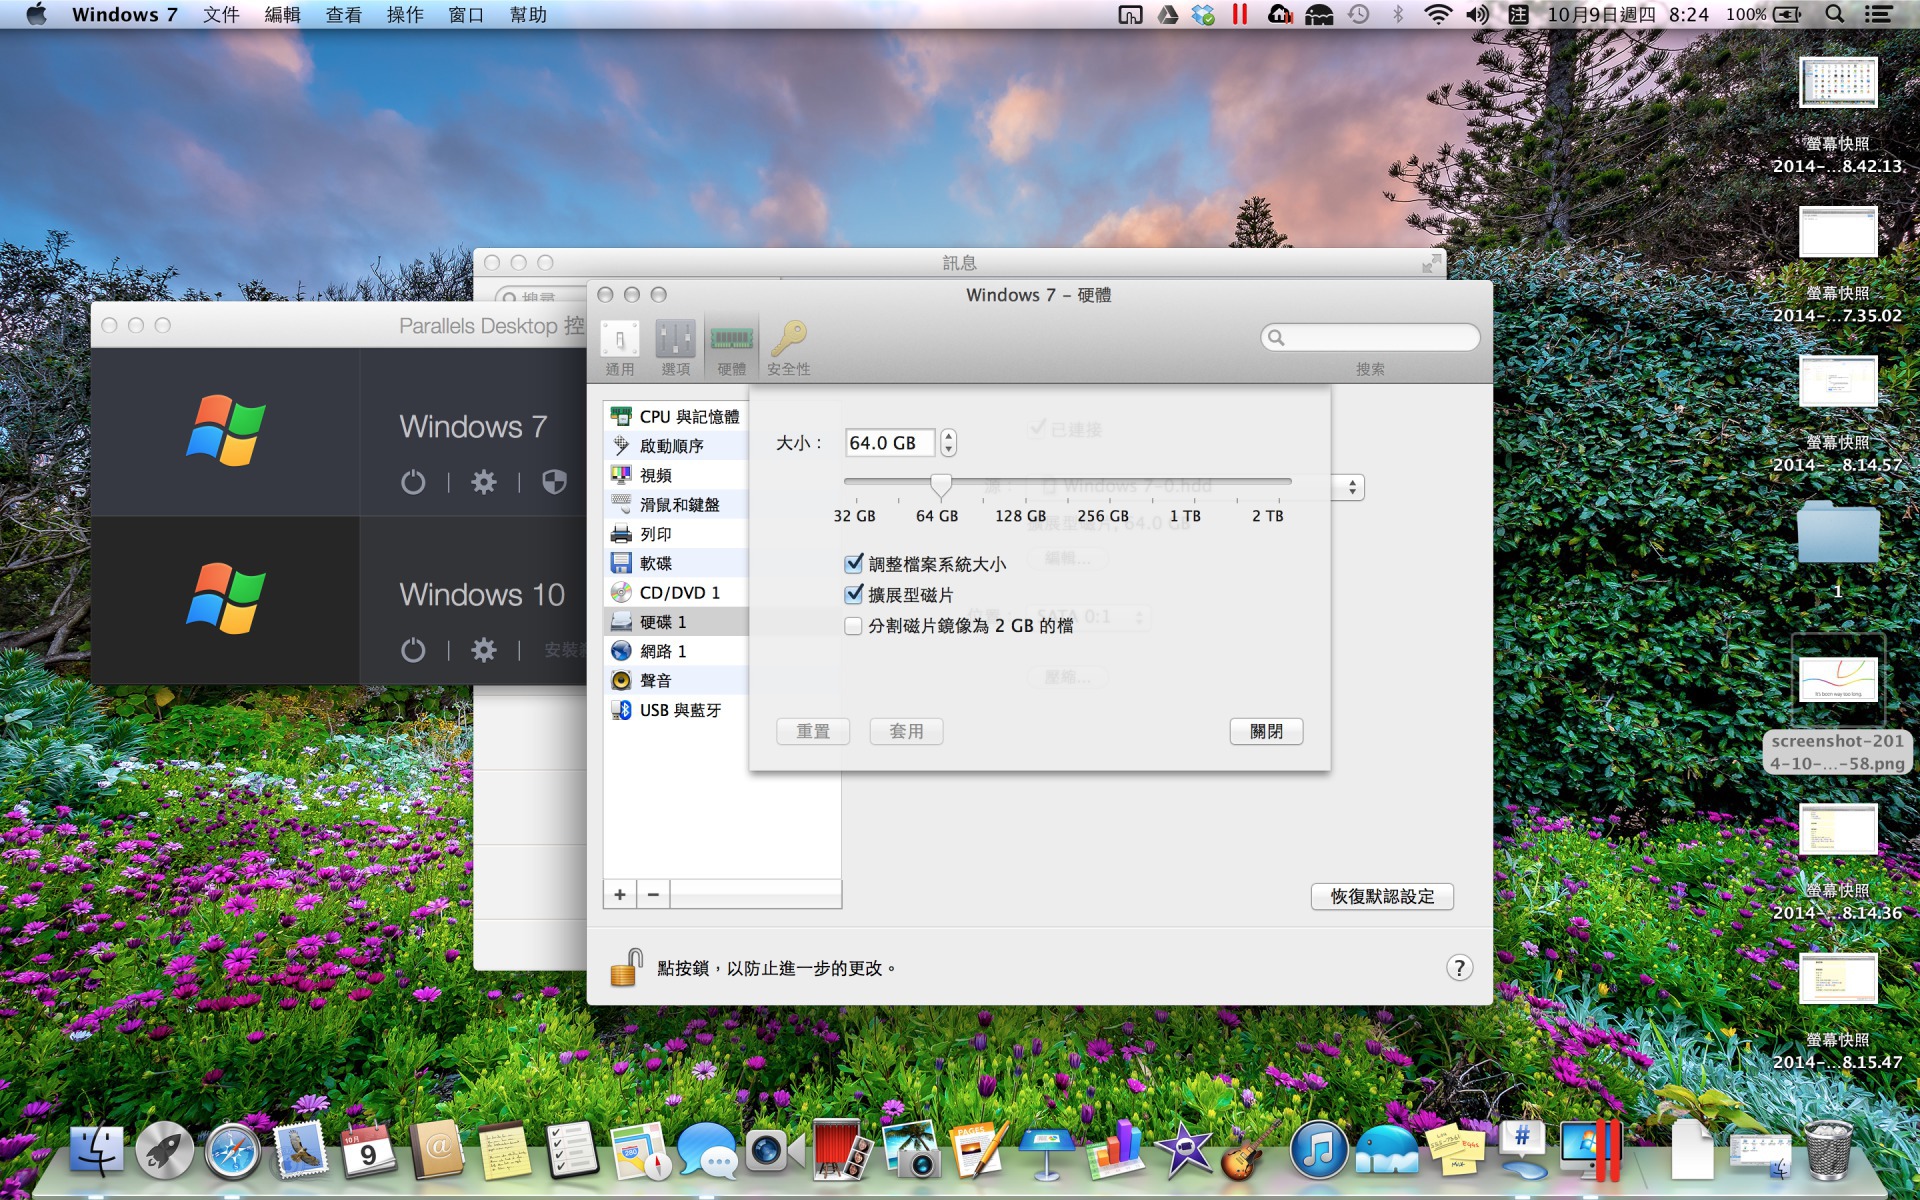Open iTunes from the Dock
The height and width of the screenshot is (1200, 1920).
pyautogui.click(x=1318, y=1150)
